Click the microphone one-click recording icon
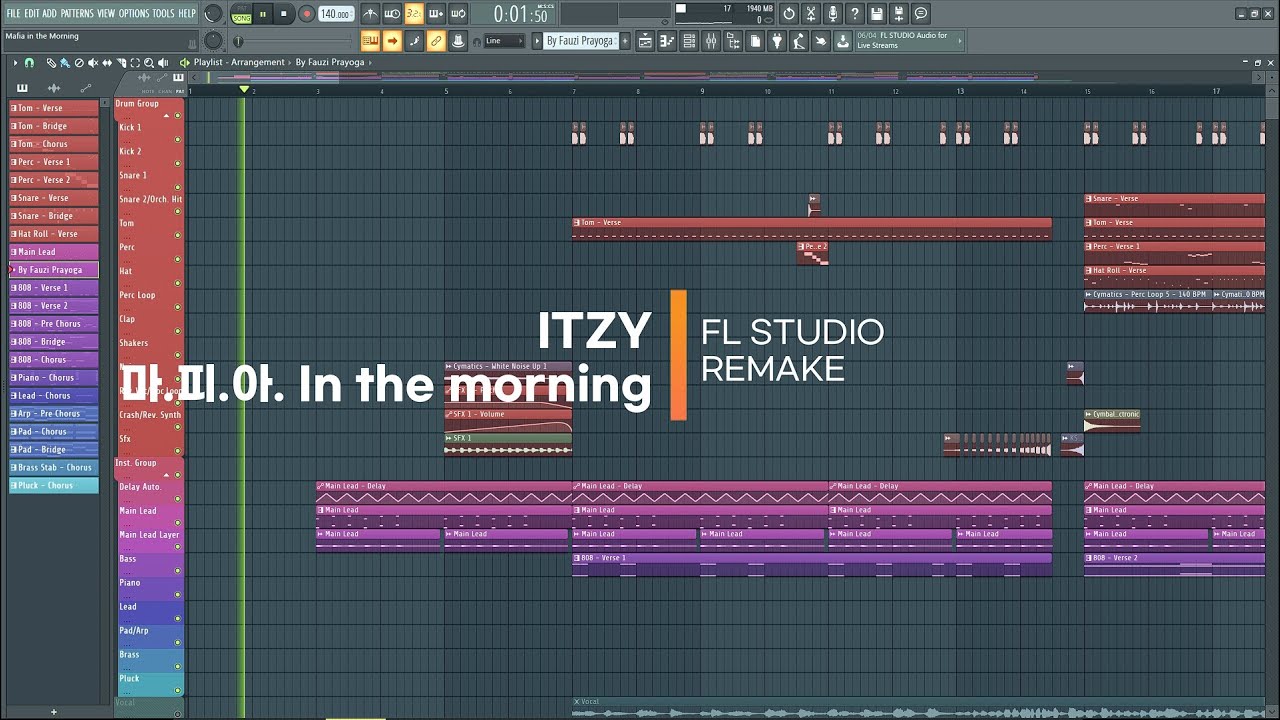The height and width of the screenshot is (720, 1280). pyautogui.click(x=833, y=14)
